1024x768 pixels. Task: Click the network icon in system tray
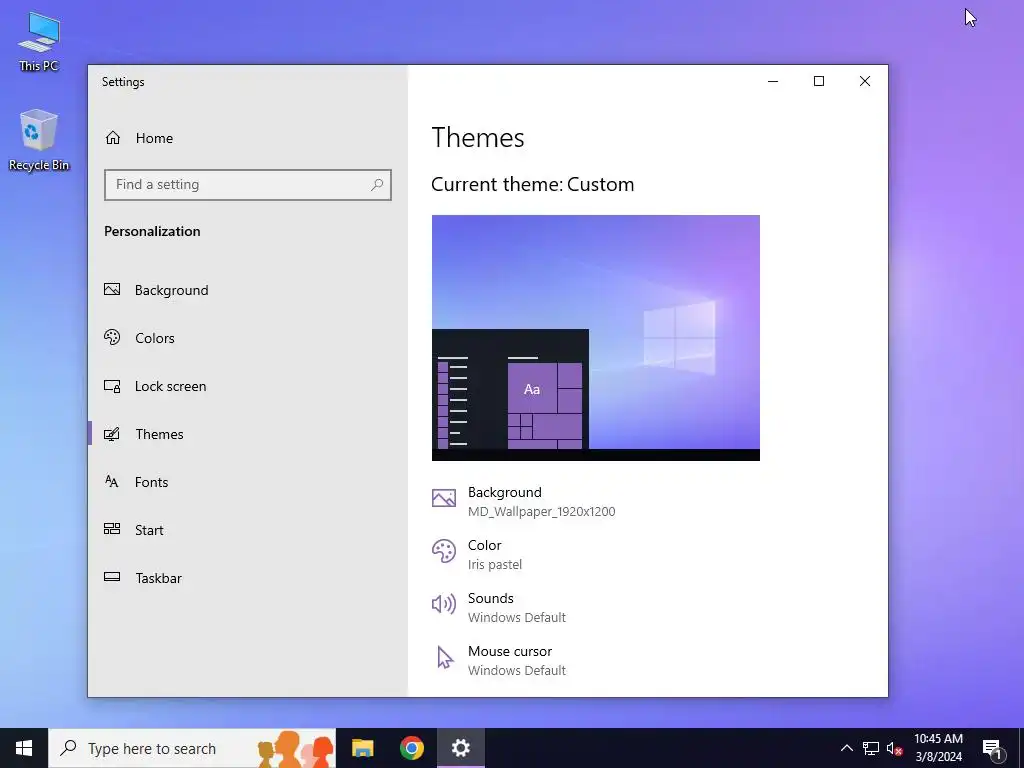[x=871, y=748]
